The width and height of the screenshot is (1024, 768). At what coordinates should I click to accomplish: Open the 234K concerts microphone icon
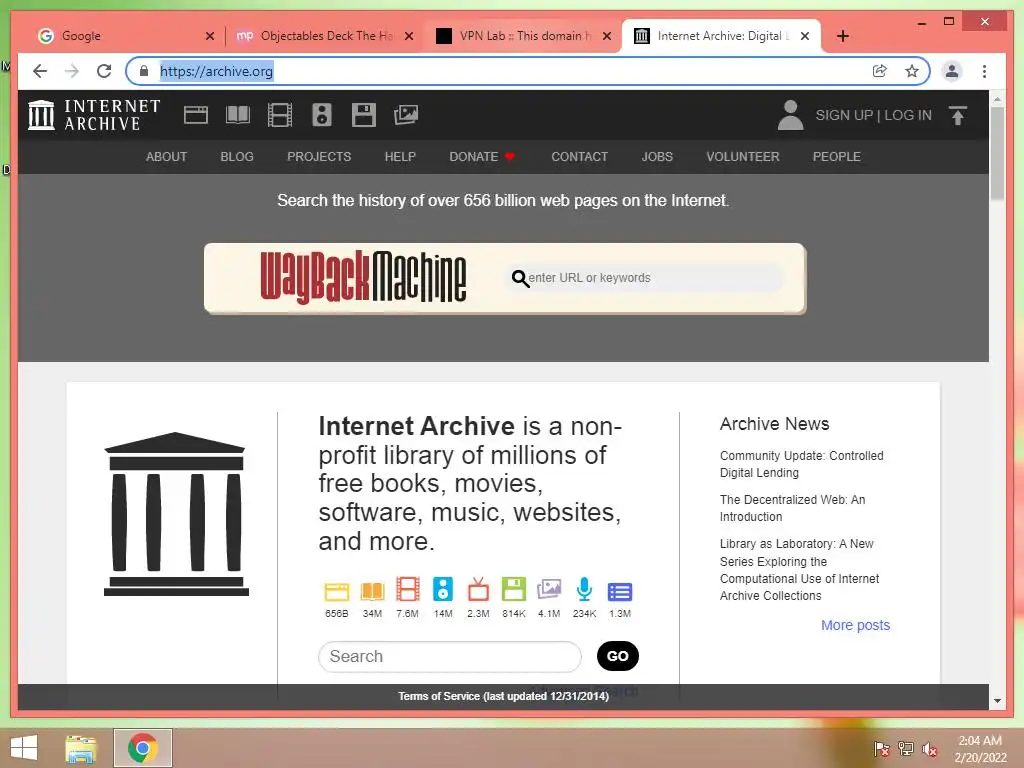pos(584,589)
